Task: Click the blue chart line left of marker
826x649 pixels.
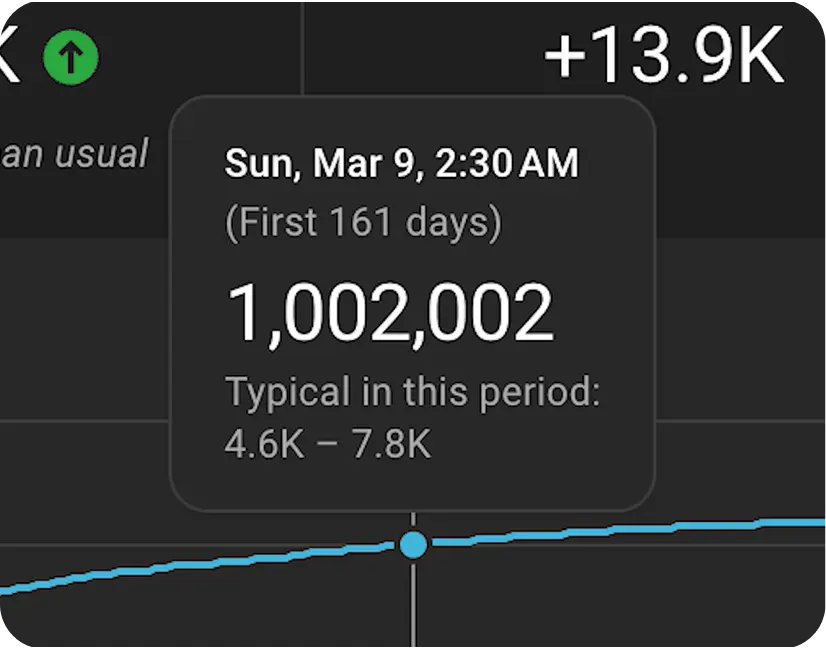Action: pyautogui.click(x=200, y=563)
